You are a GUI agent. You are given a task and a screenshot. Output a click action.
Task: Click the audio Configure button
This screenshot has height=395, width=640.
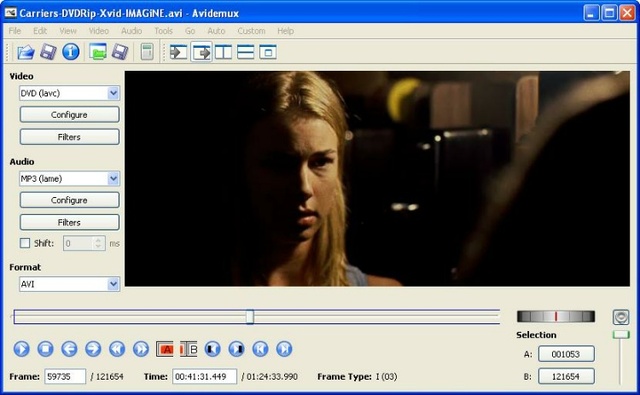69,200
